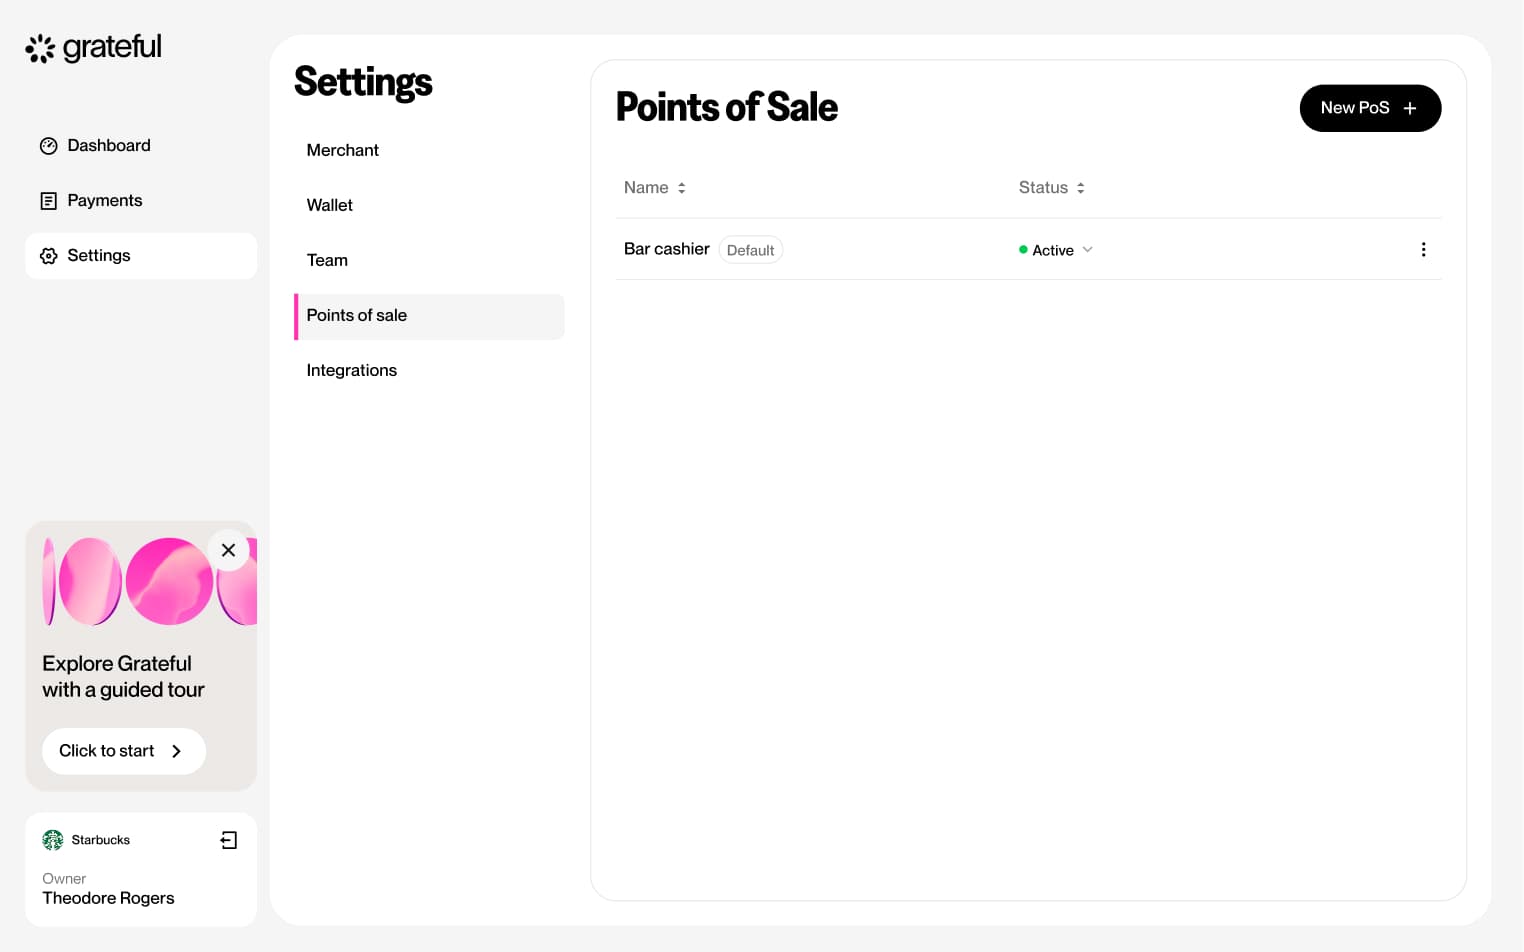Select Points of sale in settings
The width and height of the screenshot is (1524, 952).
pyautogui.click(x=356, y=315)
